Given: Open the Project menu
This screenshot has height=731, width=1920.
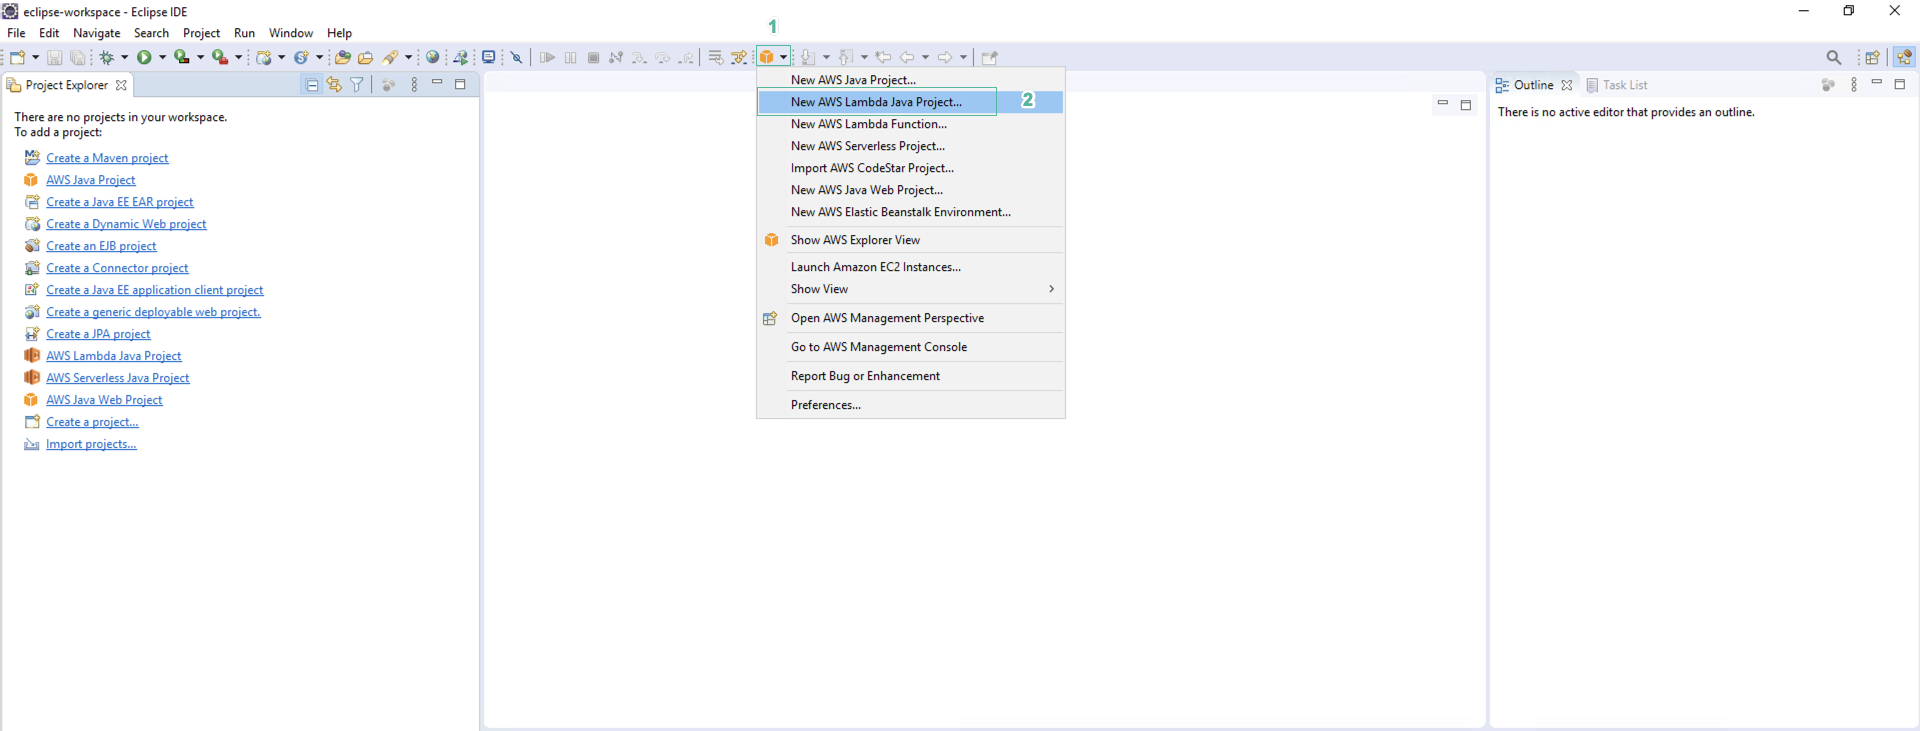Looking at the screenshot, I should coord(201,33).
